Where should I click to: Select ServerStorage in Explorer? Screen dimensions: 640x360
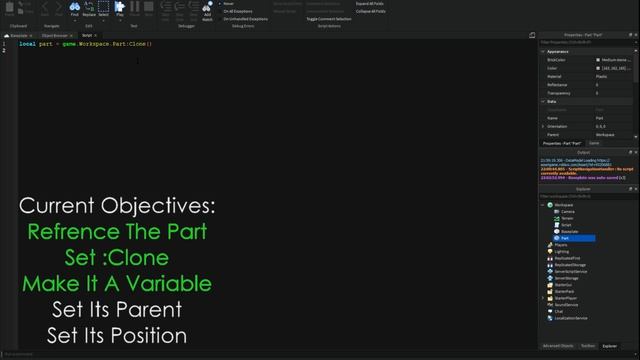coord(563,278)
